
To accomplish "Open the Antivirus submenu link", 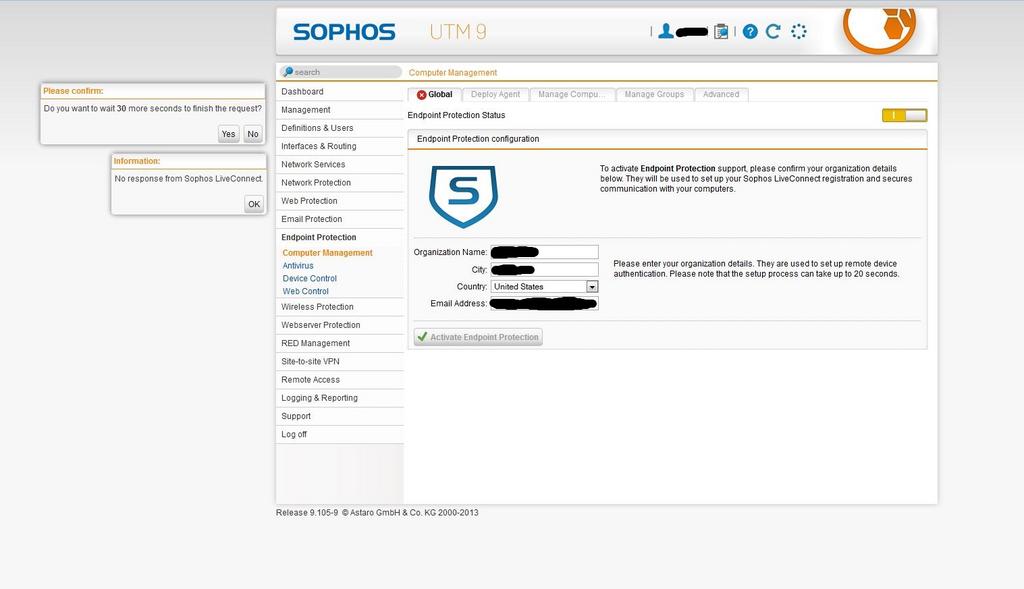I will pyautogui.click(x=298, y=266).
